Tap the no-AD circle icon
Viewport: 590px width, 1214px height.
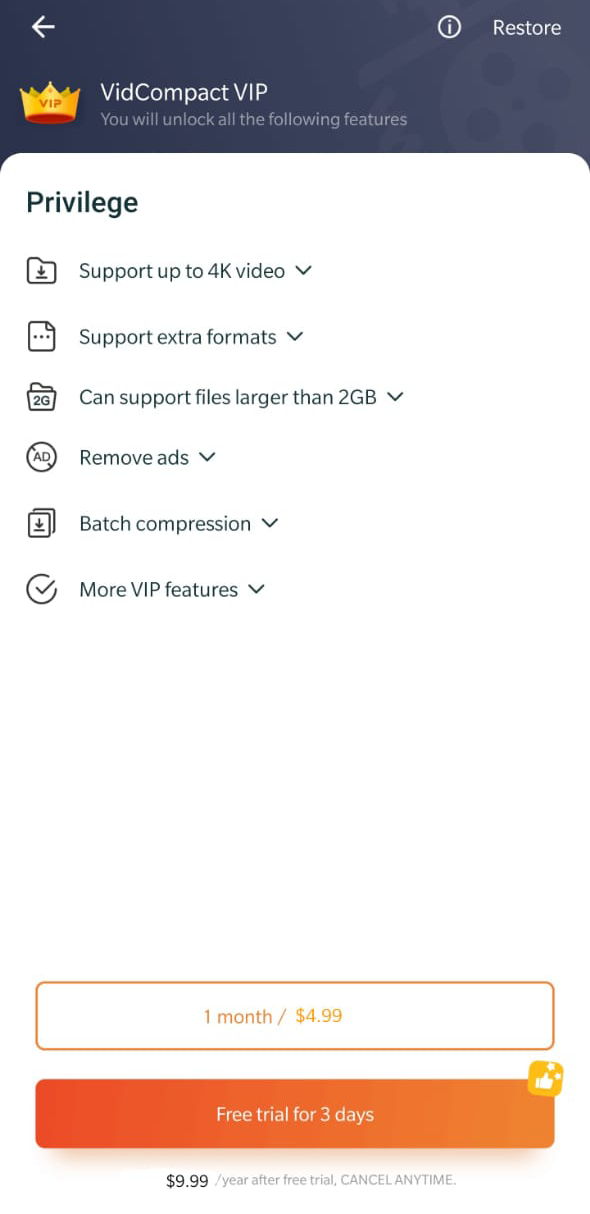point(41,457)
